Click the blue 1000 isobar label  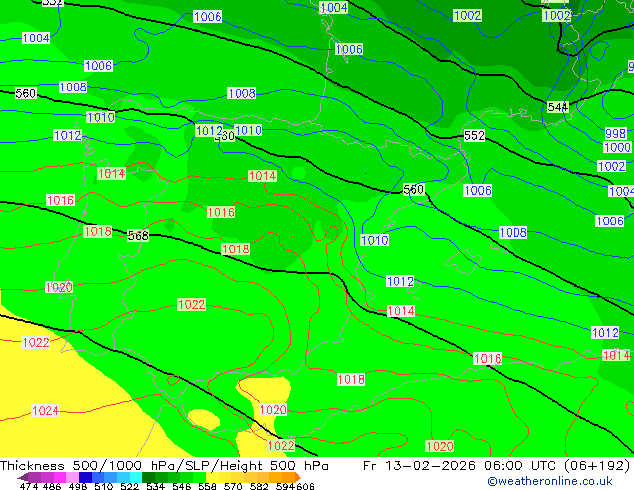617,147
